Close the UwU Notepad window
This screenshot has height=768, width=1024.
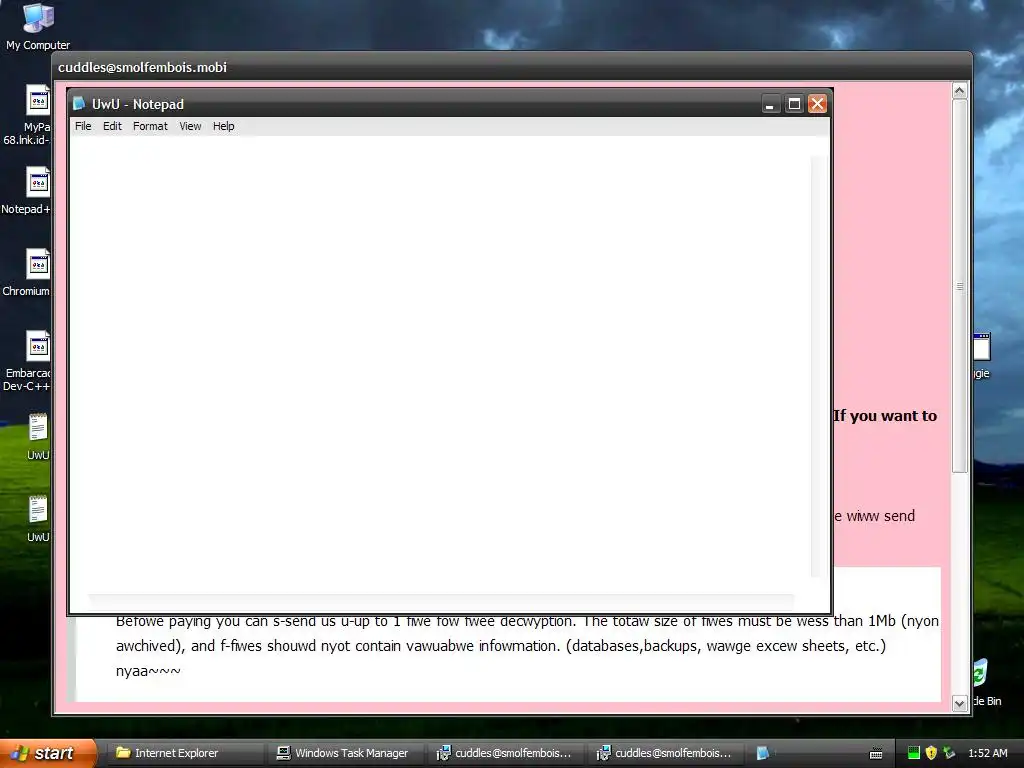point(818,104)
